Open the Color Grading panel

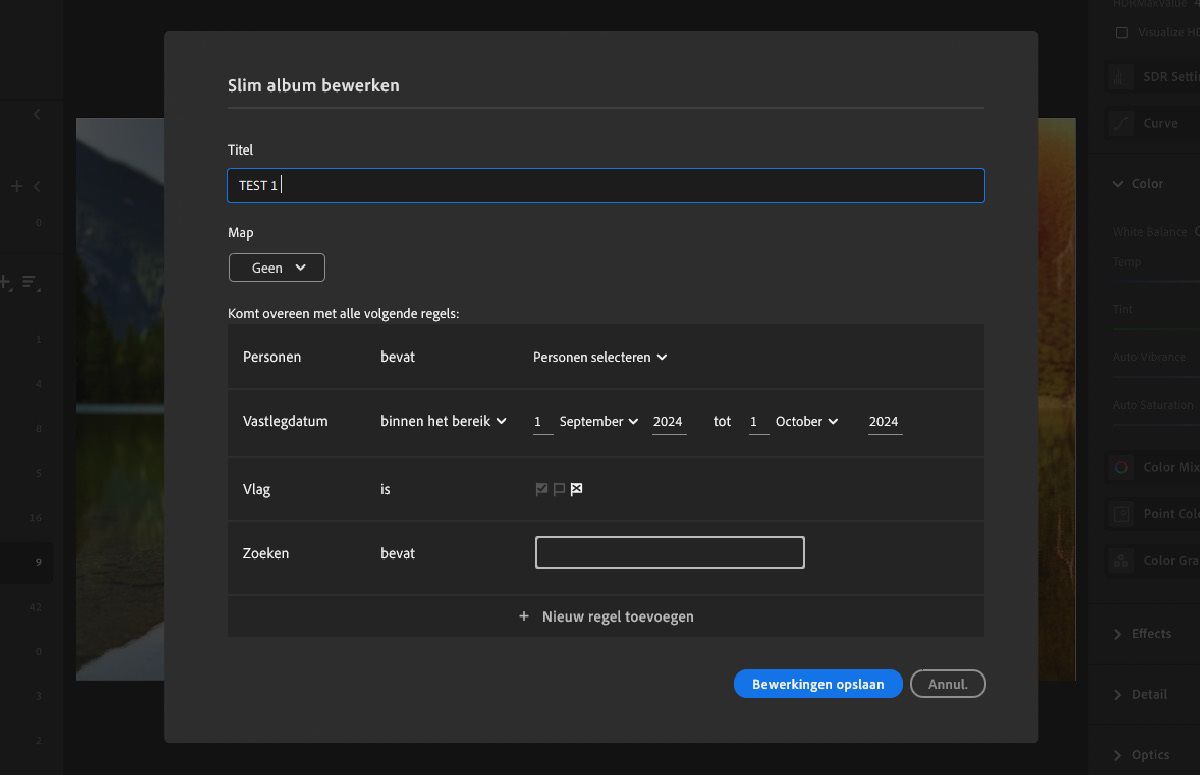click(1120, 560)
